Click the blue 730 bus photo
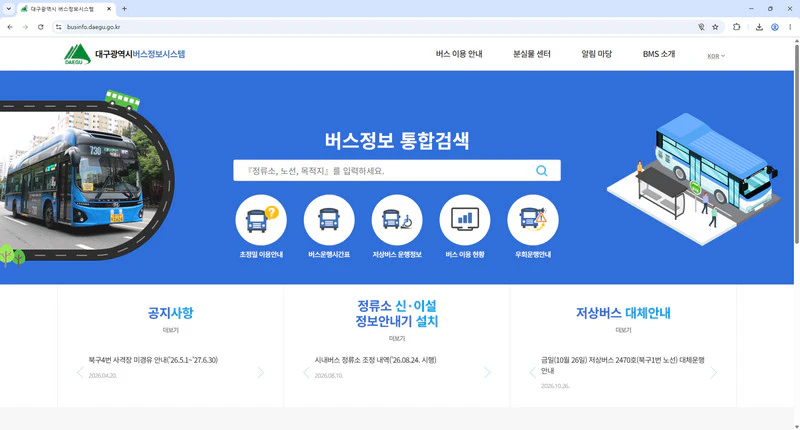Screen dimensions: 800x430 (x=77, y=180)
